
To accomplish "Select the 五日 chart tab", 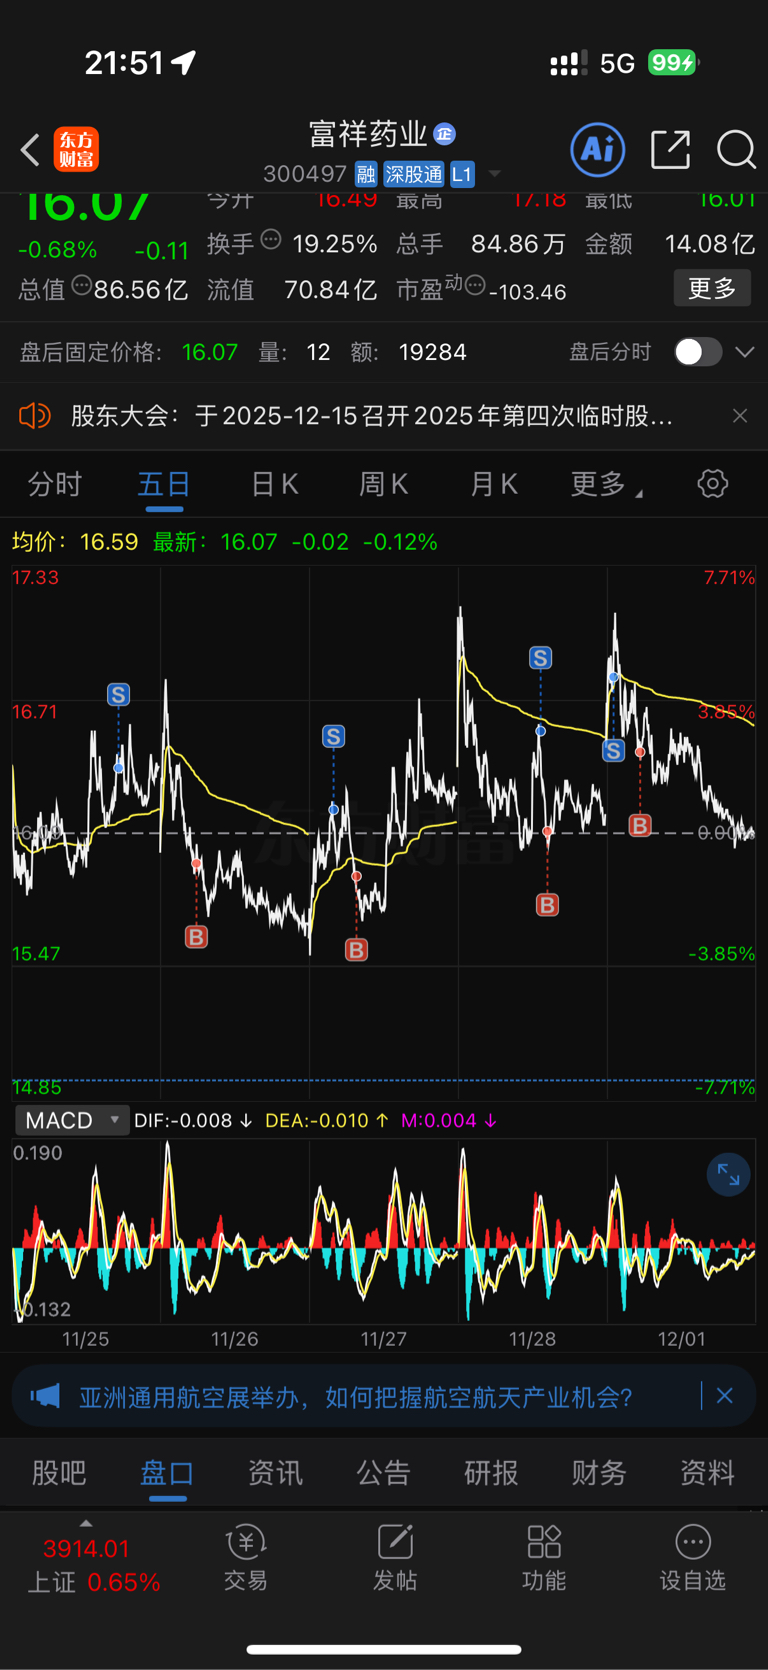I will [x=164, y=485].
